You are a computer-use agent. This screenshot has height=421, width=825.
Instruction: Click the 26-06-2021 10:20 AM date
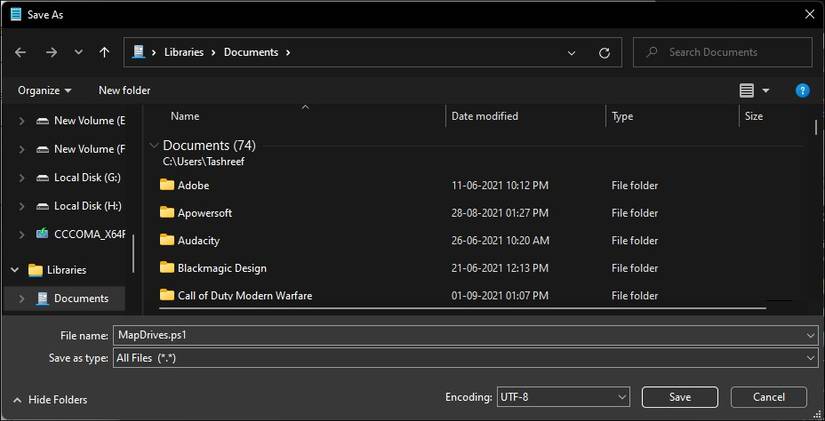tap(500, 240)
